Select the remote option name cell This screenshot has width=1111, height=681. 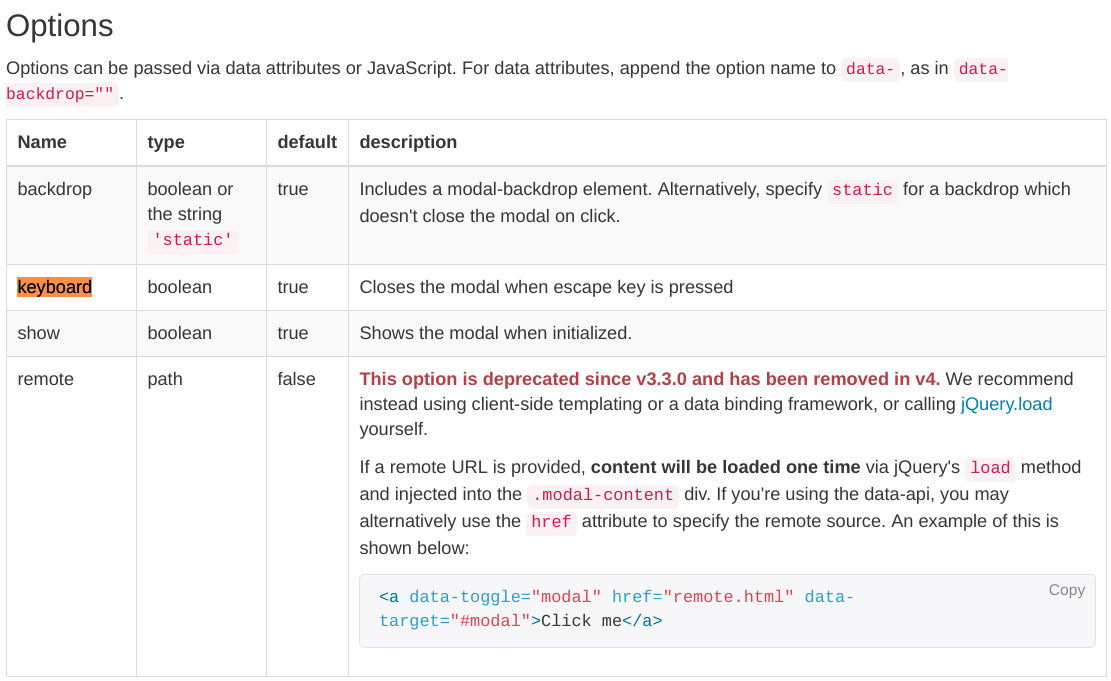click(45, 379)
